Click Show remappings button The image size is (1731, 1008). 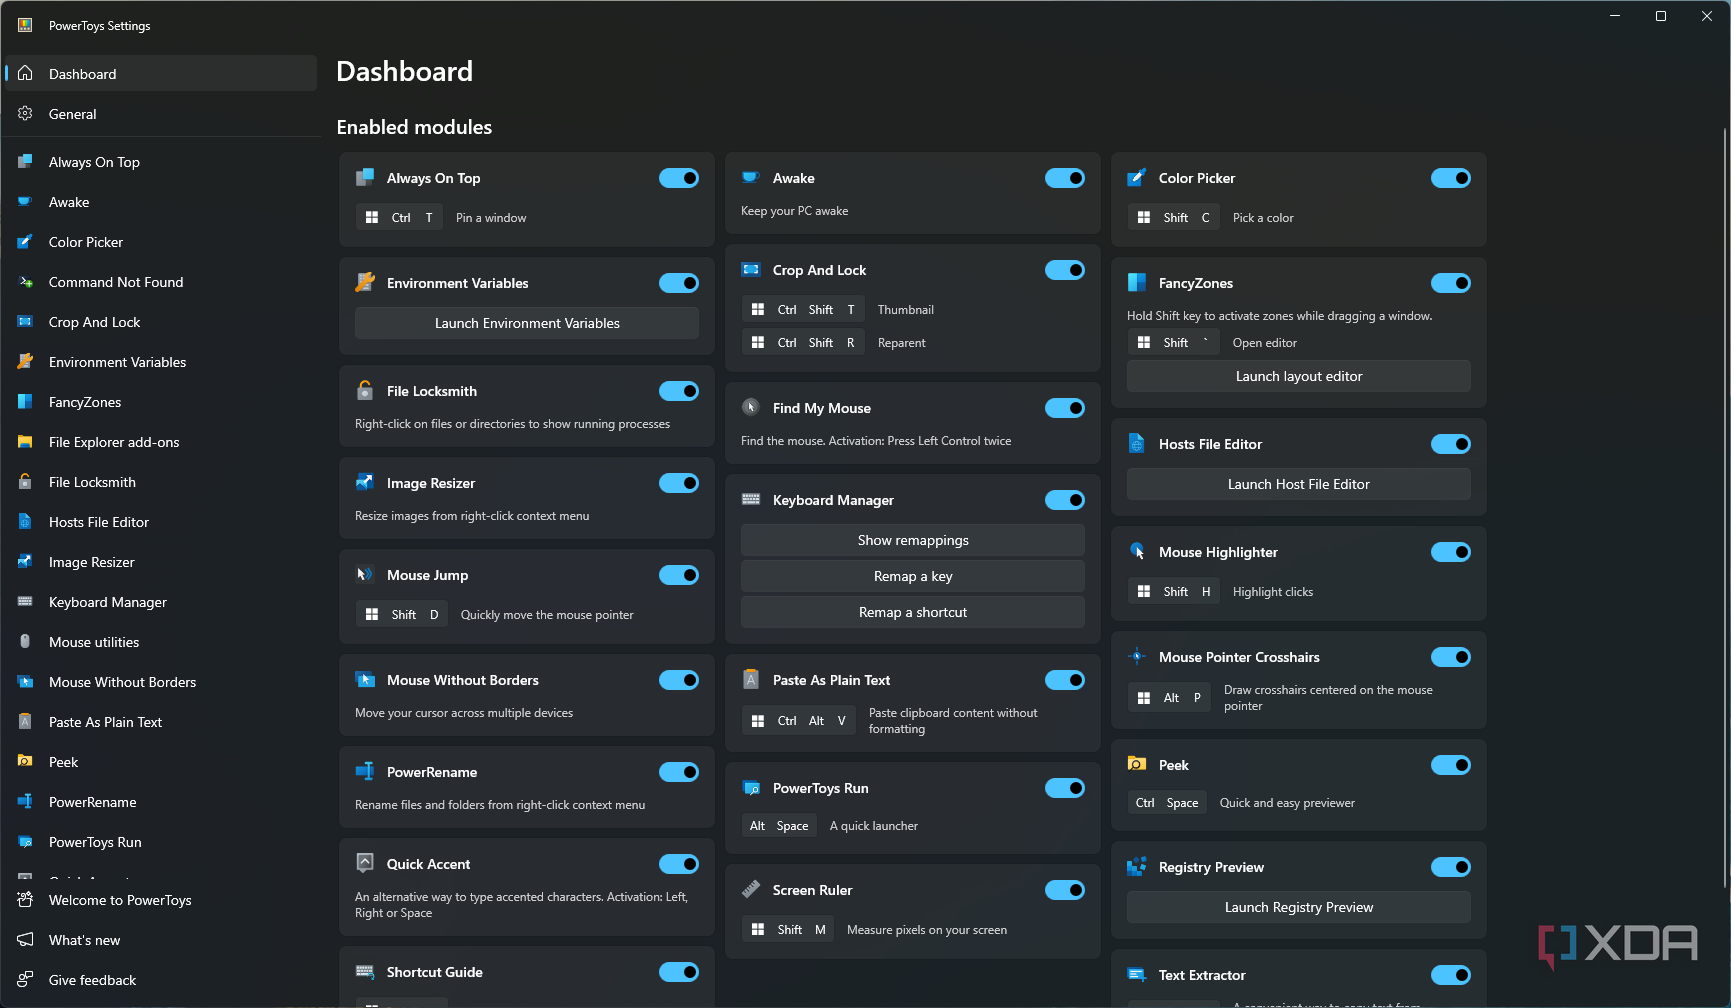click(913, 540)
